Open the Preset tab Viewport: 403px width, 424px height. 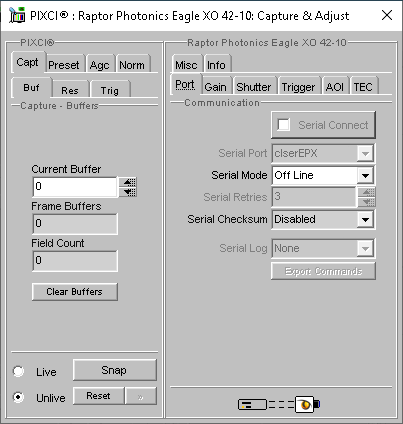(64, 64)
